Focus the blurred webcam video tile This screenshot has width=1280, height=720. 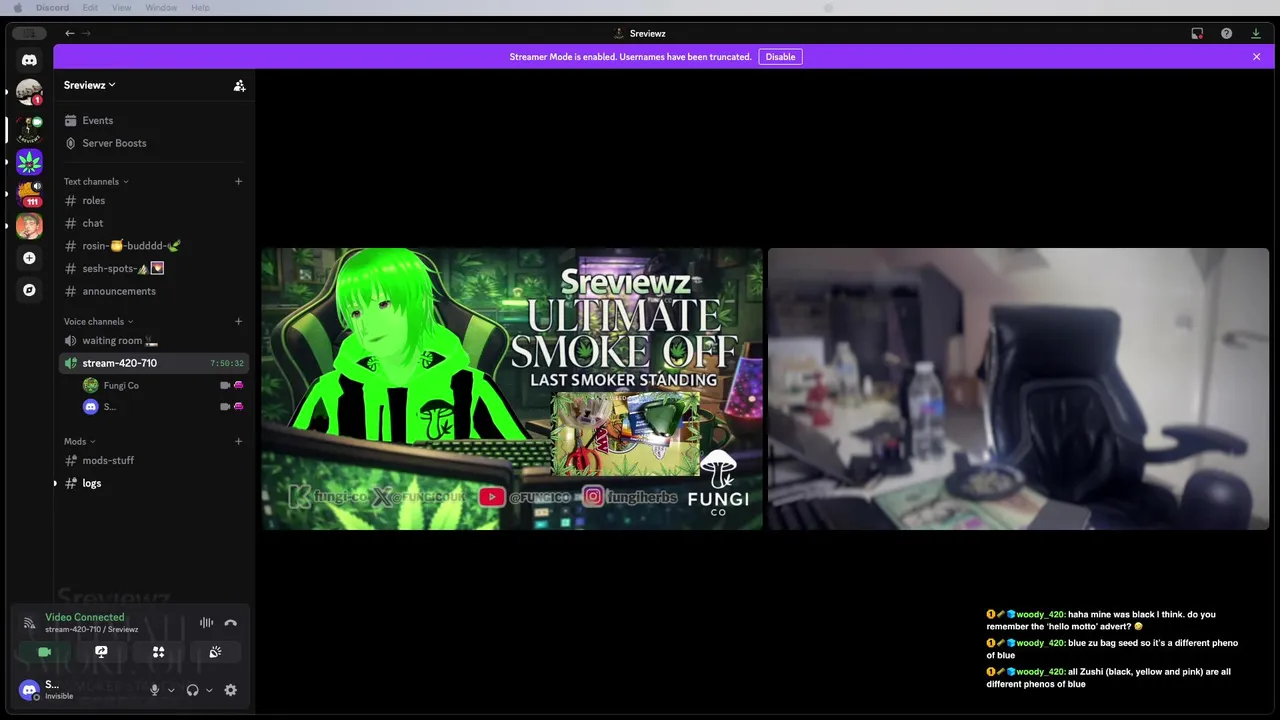(1018, 389)
